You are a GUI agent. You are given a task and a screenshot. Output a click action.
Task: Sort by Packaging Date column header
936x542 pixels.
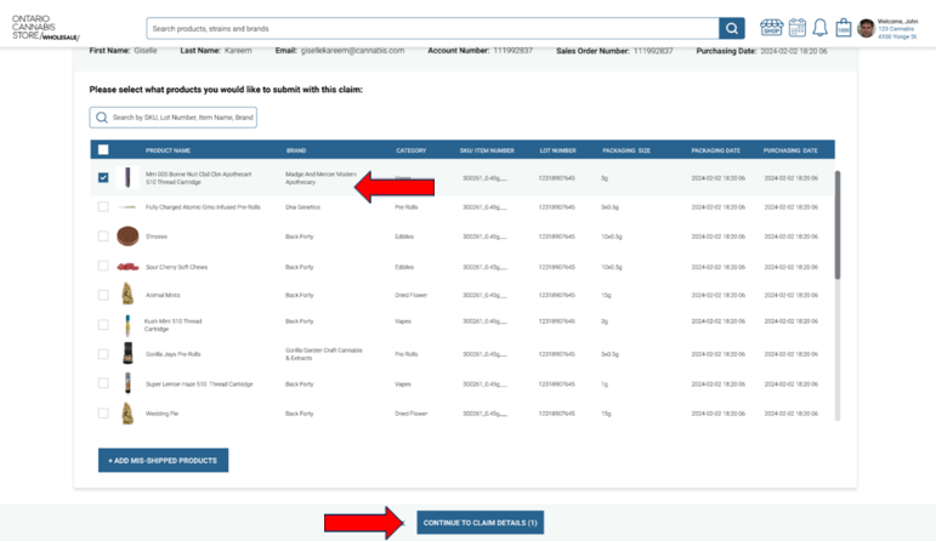pos(715,150)
